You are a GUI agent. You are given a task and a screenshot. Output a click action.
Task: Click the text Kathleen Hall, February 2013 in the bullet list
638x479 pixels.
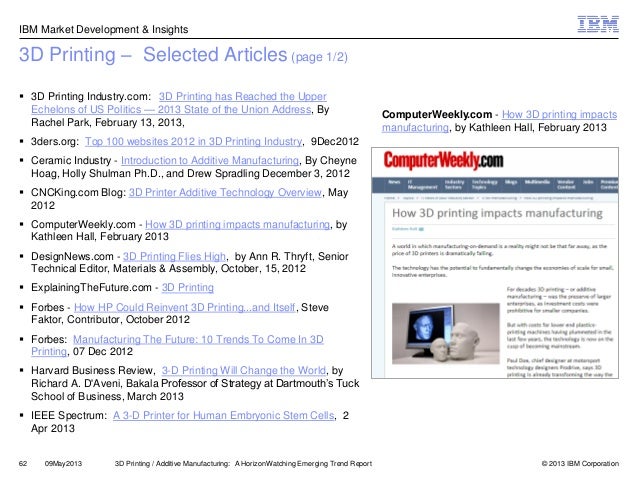click(100, 236)
